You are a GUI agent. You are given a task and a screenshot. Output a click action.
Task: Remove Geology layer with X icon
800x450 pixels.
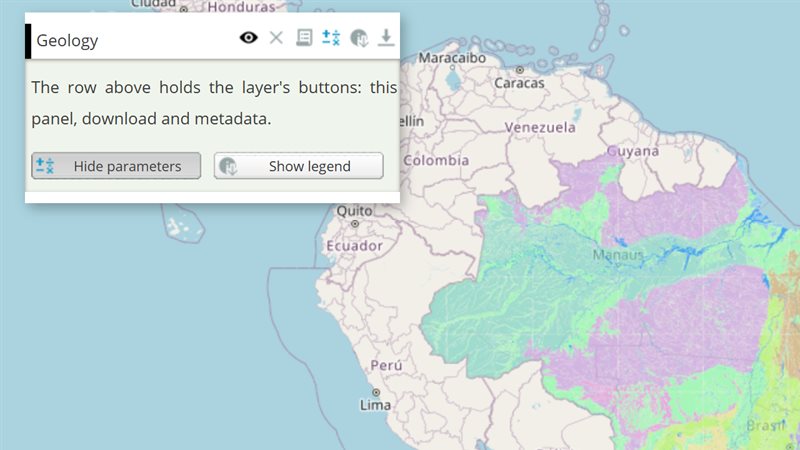tap(276, 38)
